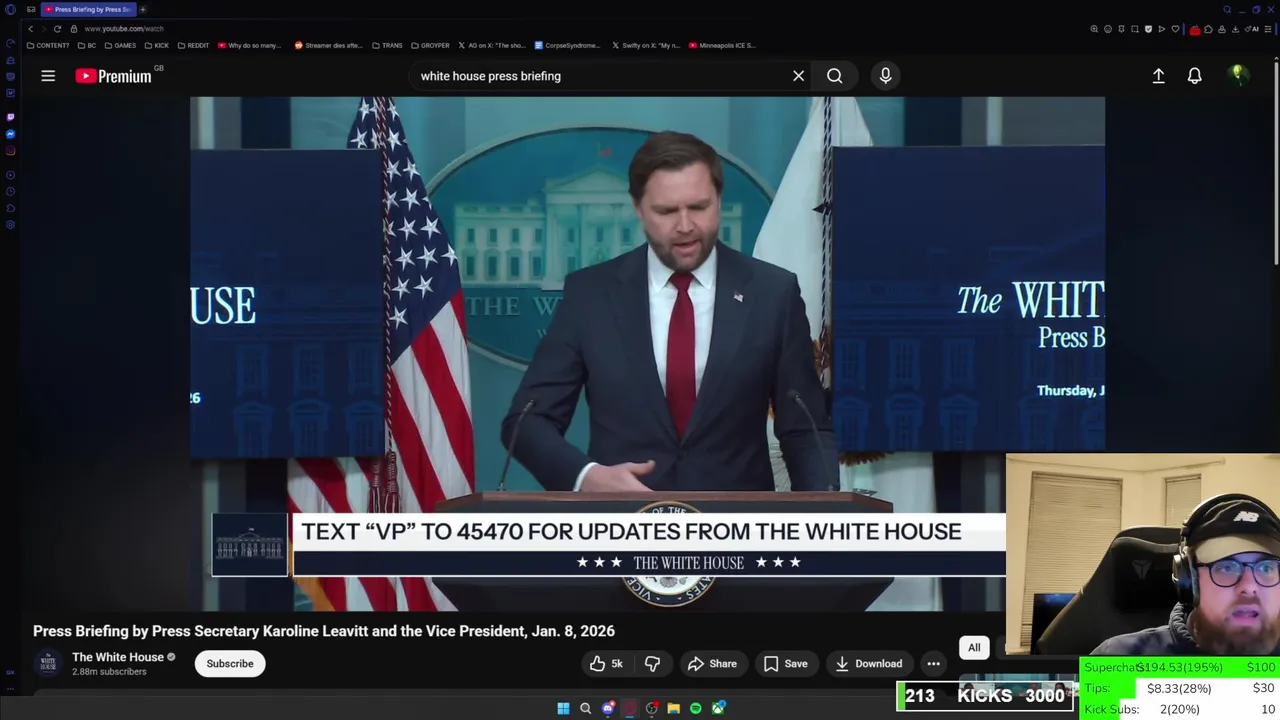This screenshot has width=1280, height=720.
Task: Open the zoom magnifier toolbar icon
Action: 1094,29
